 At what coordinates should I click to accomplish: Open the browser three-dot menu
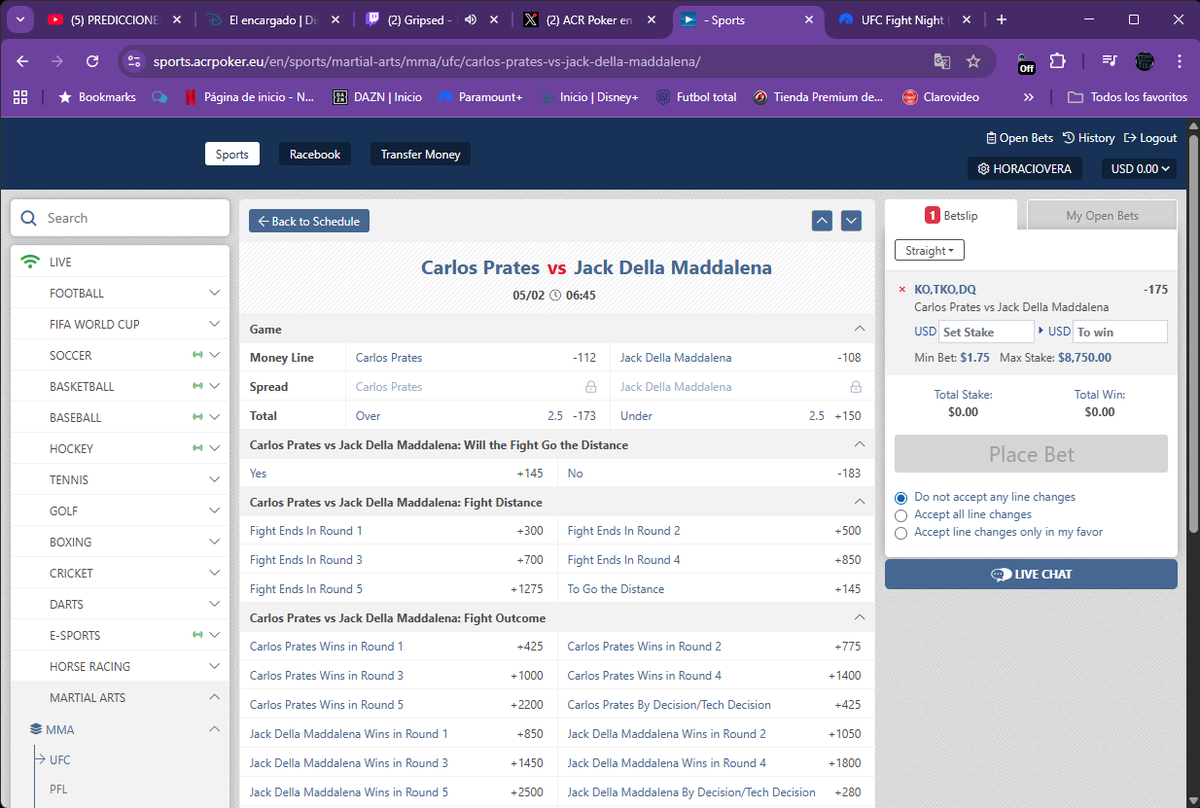(1179, 61)
